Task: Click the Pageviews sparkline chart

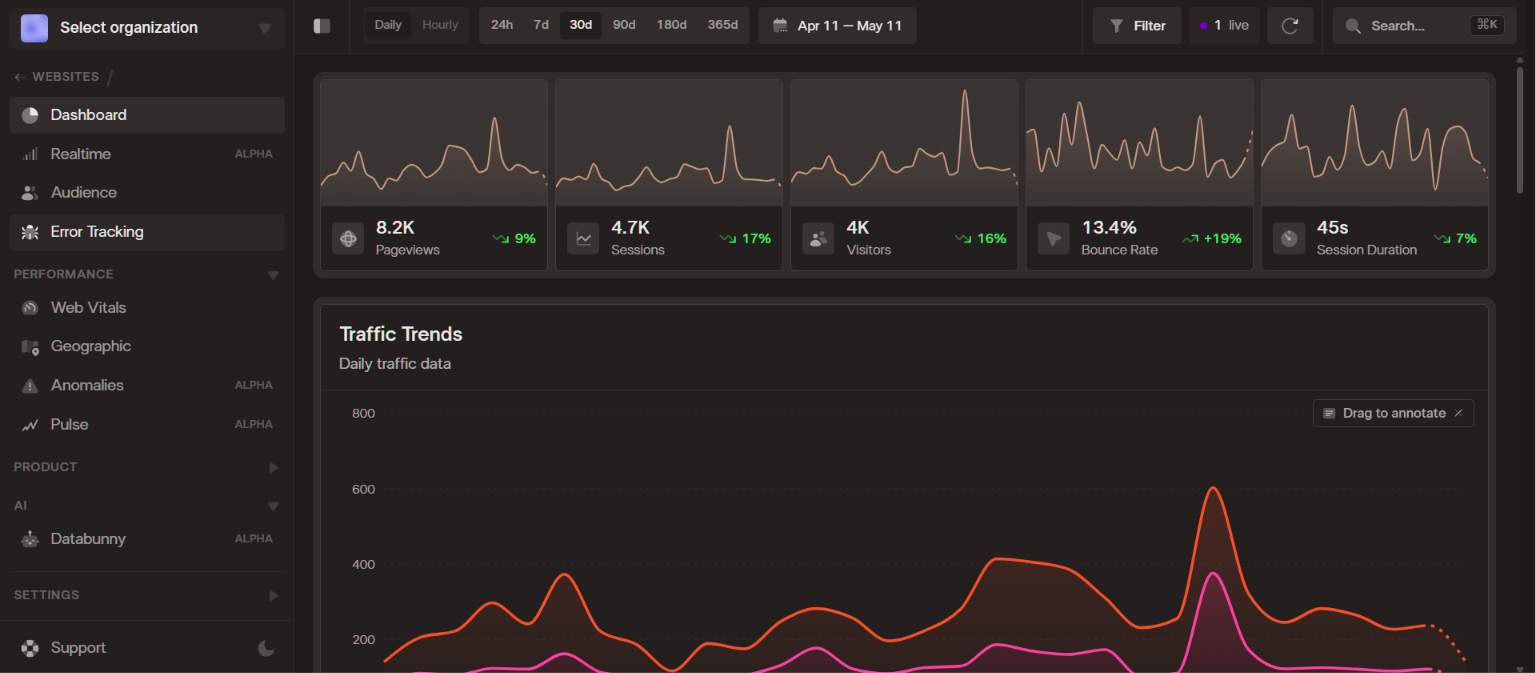Action: (434, 143)
